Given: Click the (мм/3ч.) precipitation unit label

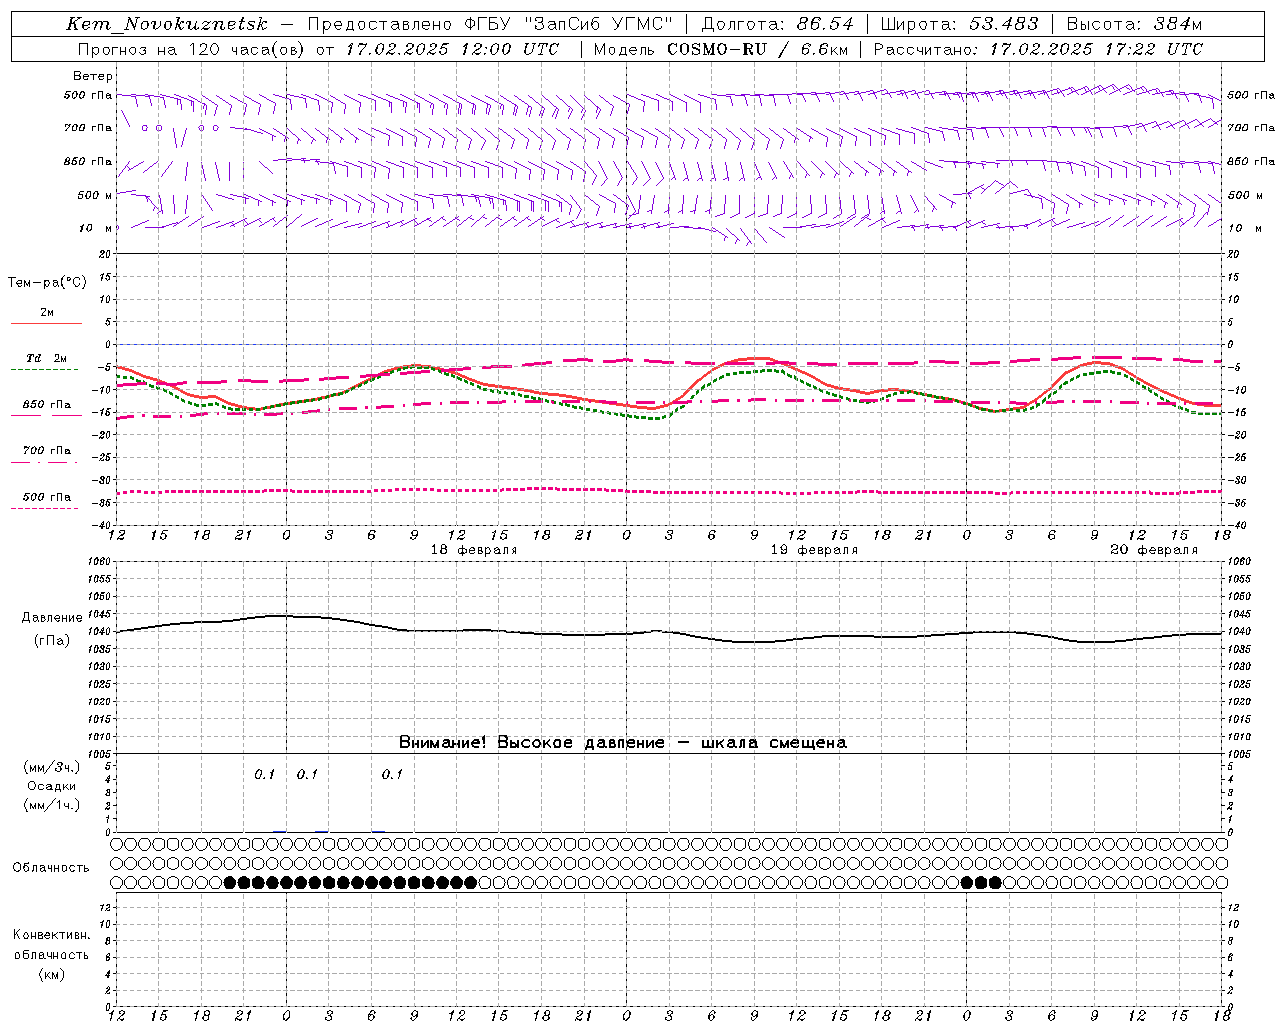Looking at the screenshot, I should pos(51,767).
